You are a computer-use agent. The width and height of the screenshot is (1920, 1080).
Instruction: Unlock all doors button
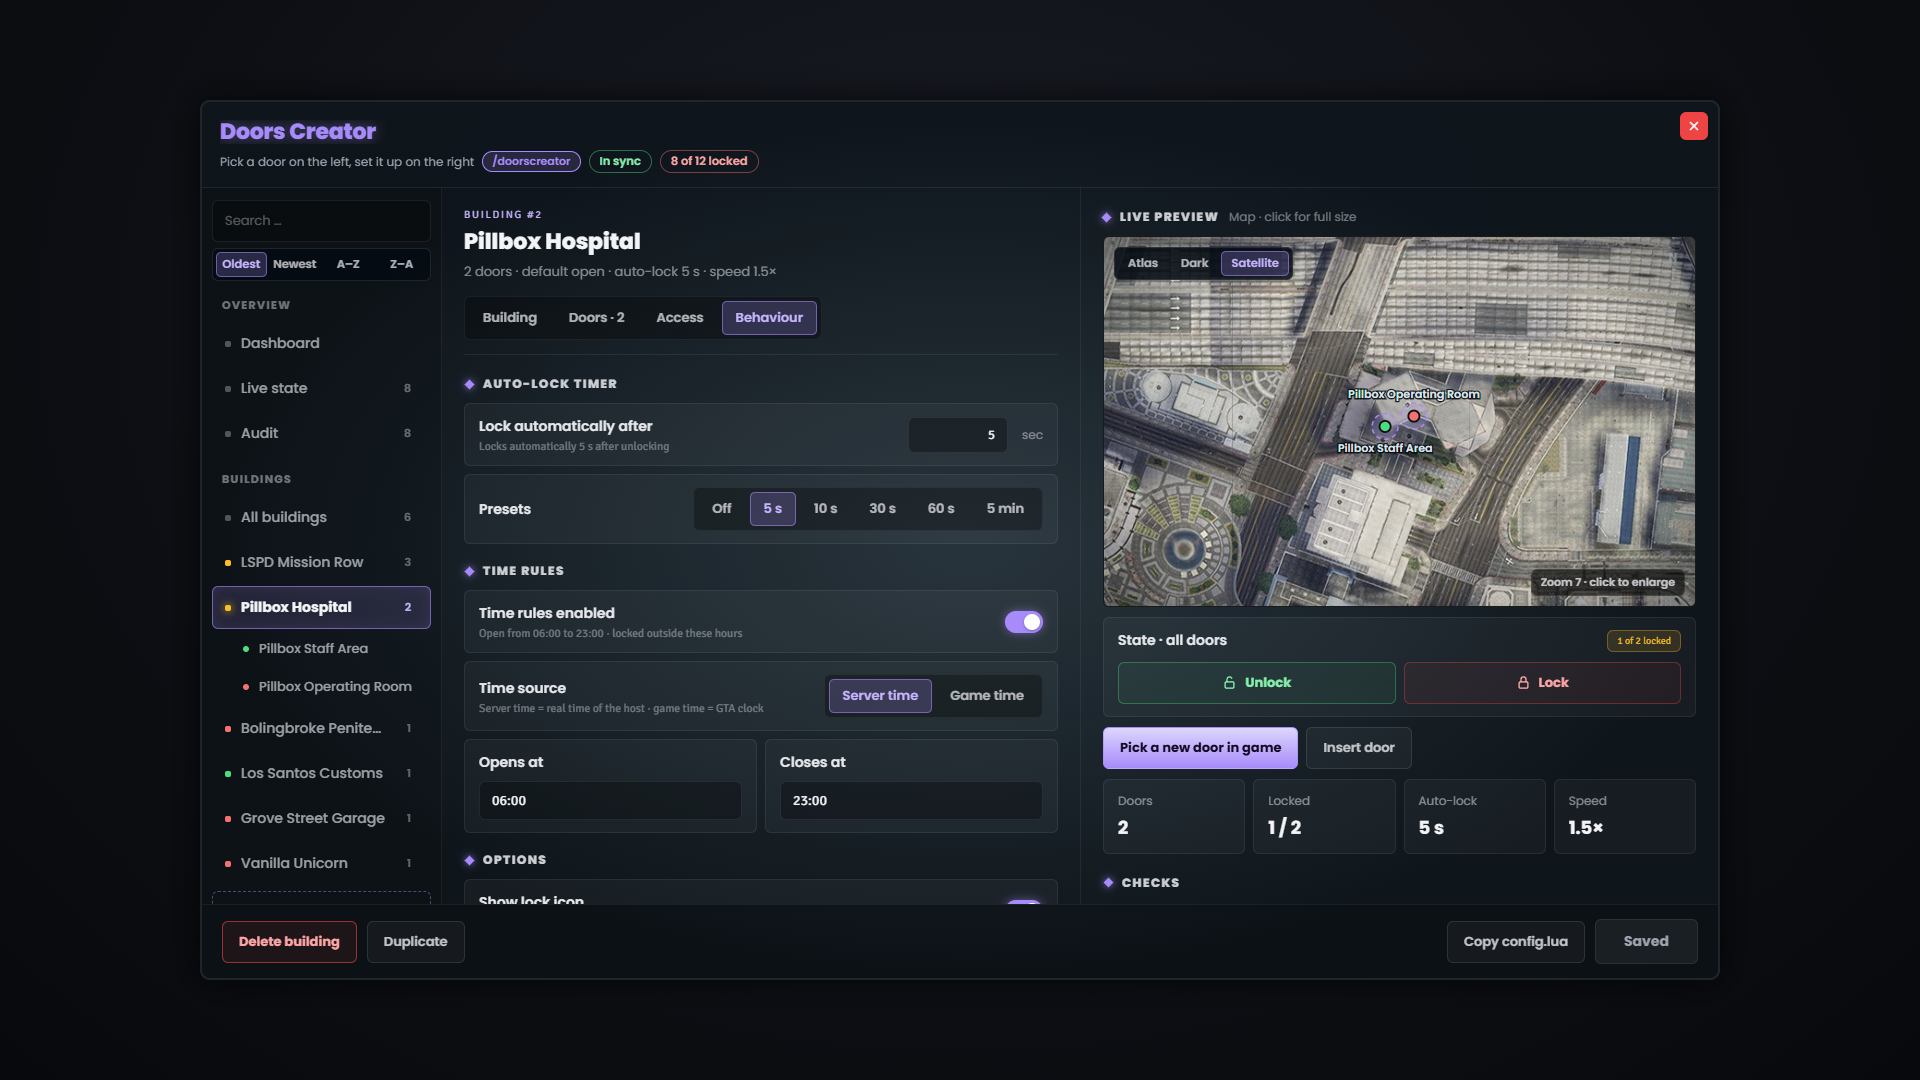1257,683
